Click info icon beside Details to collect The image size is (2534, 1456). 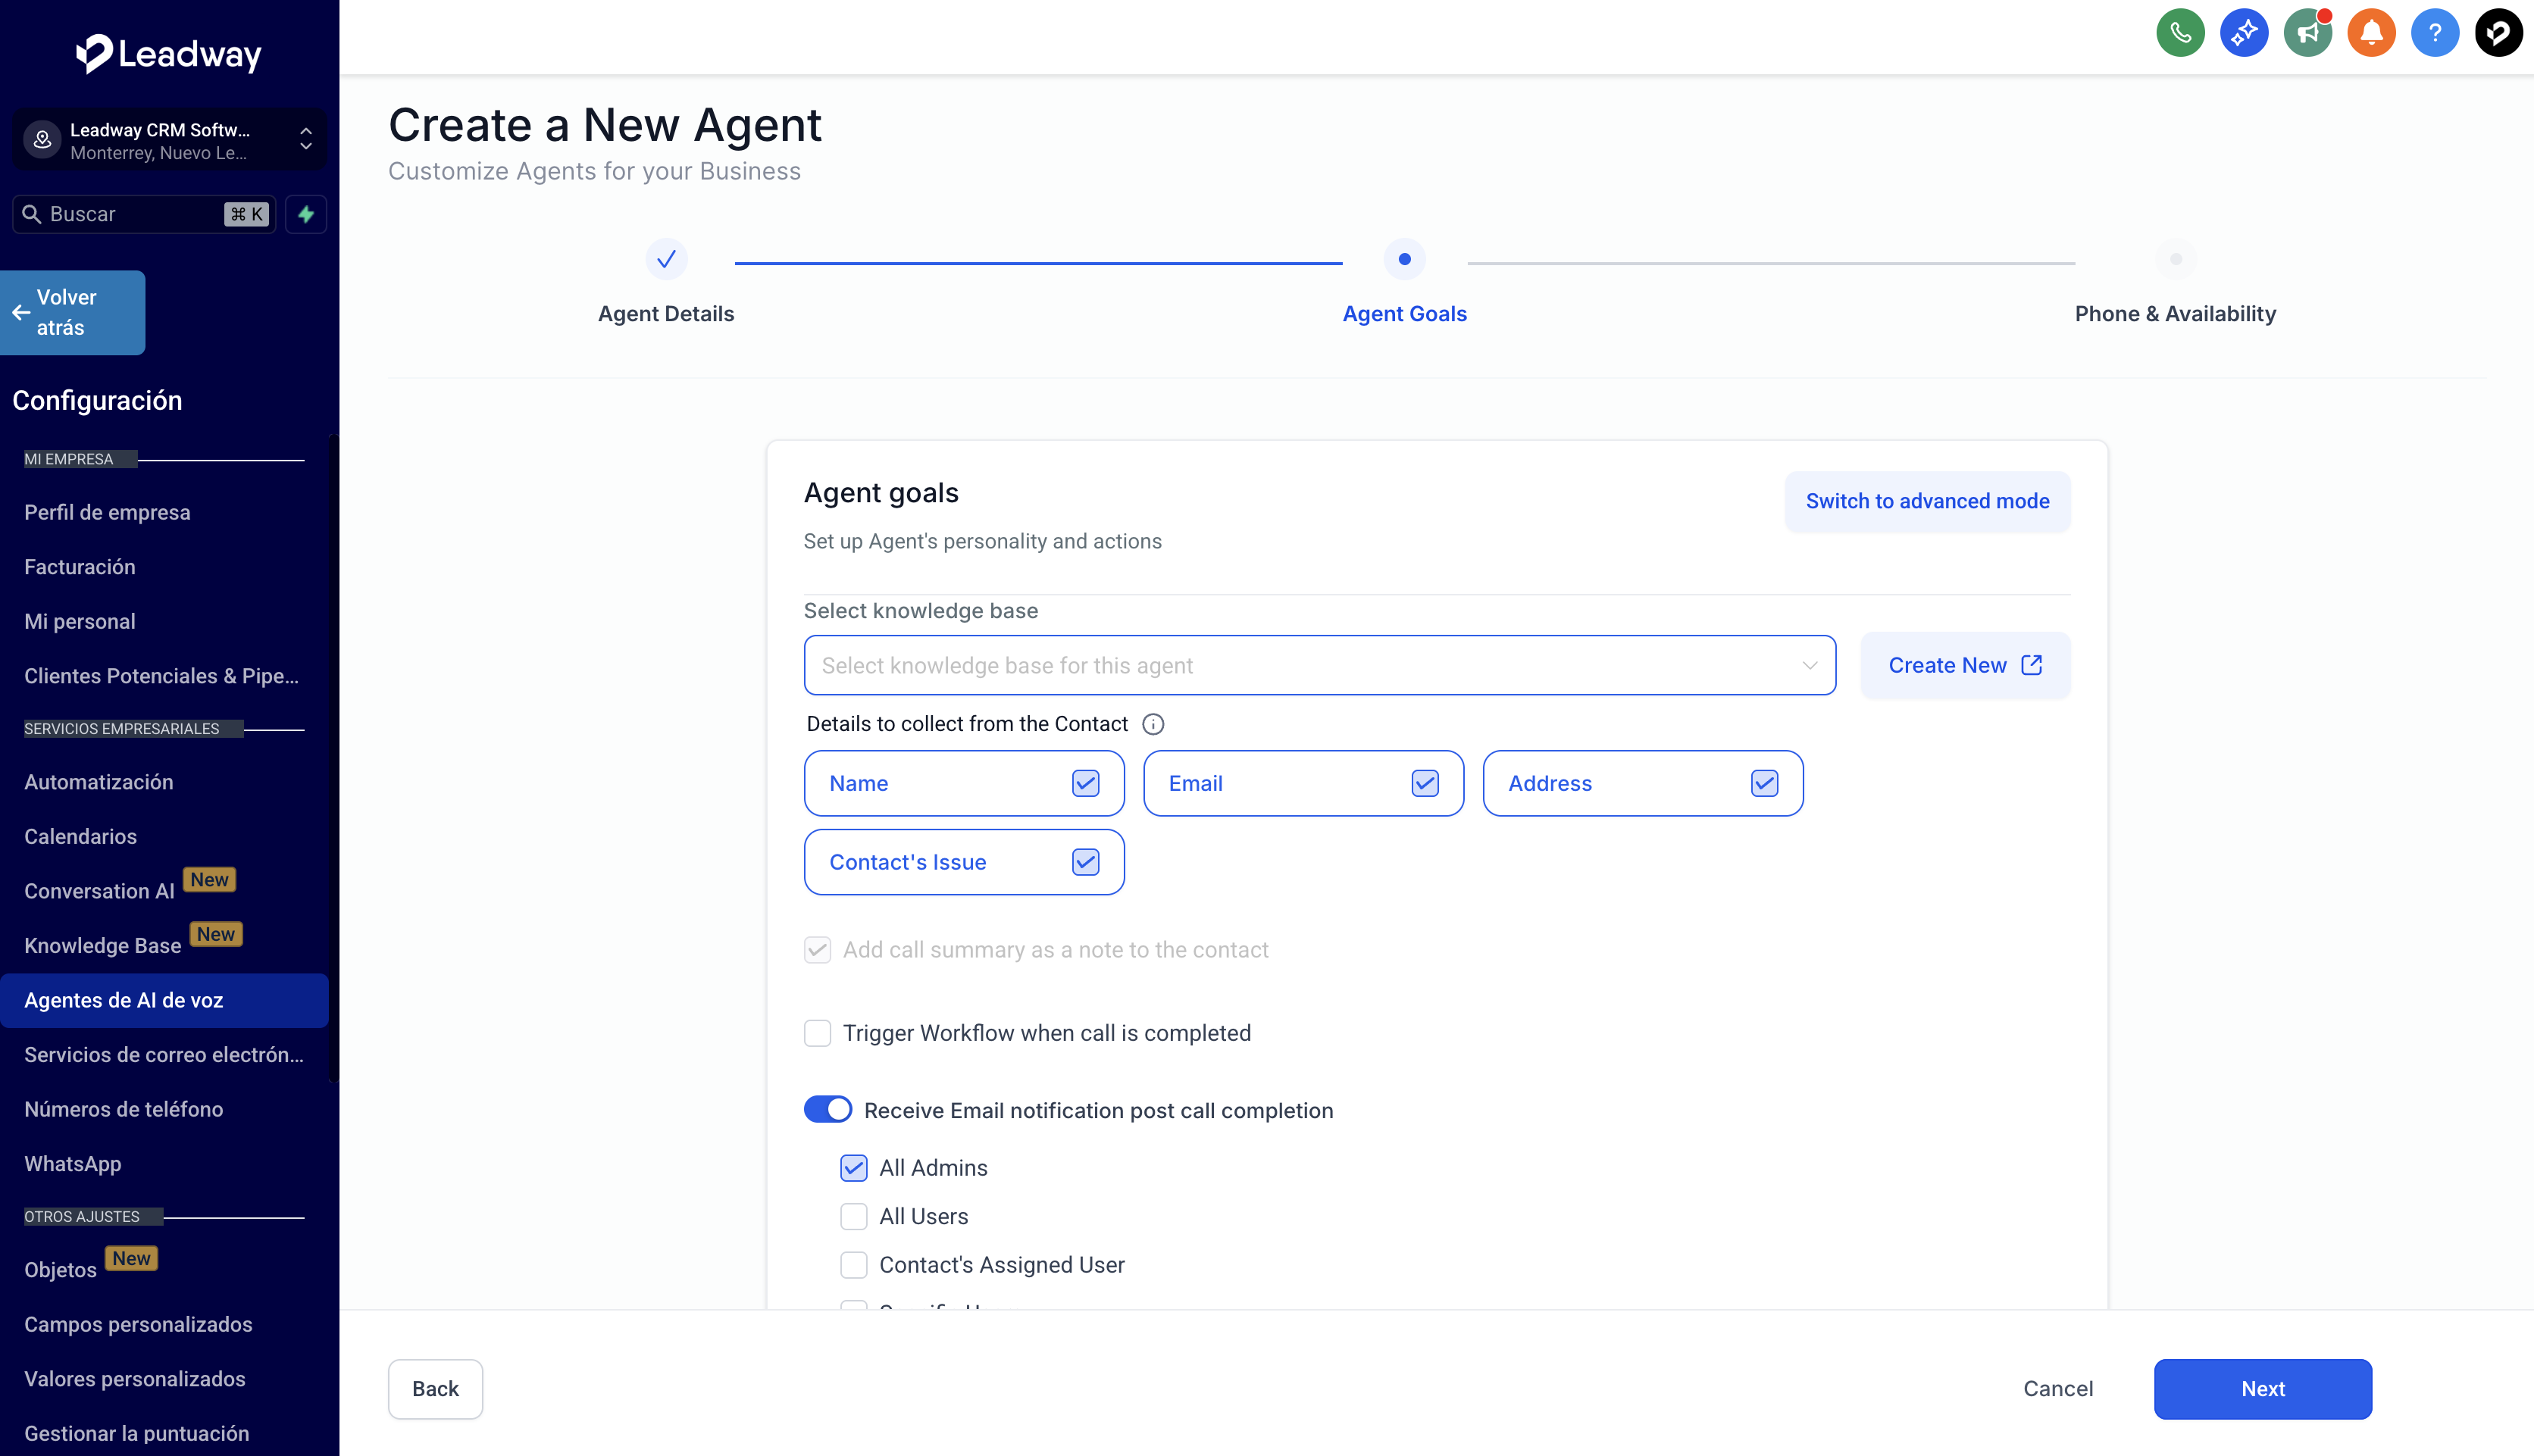[x=1153, y=724]
